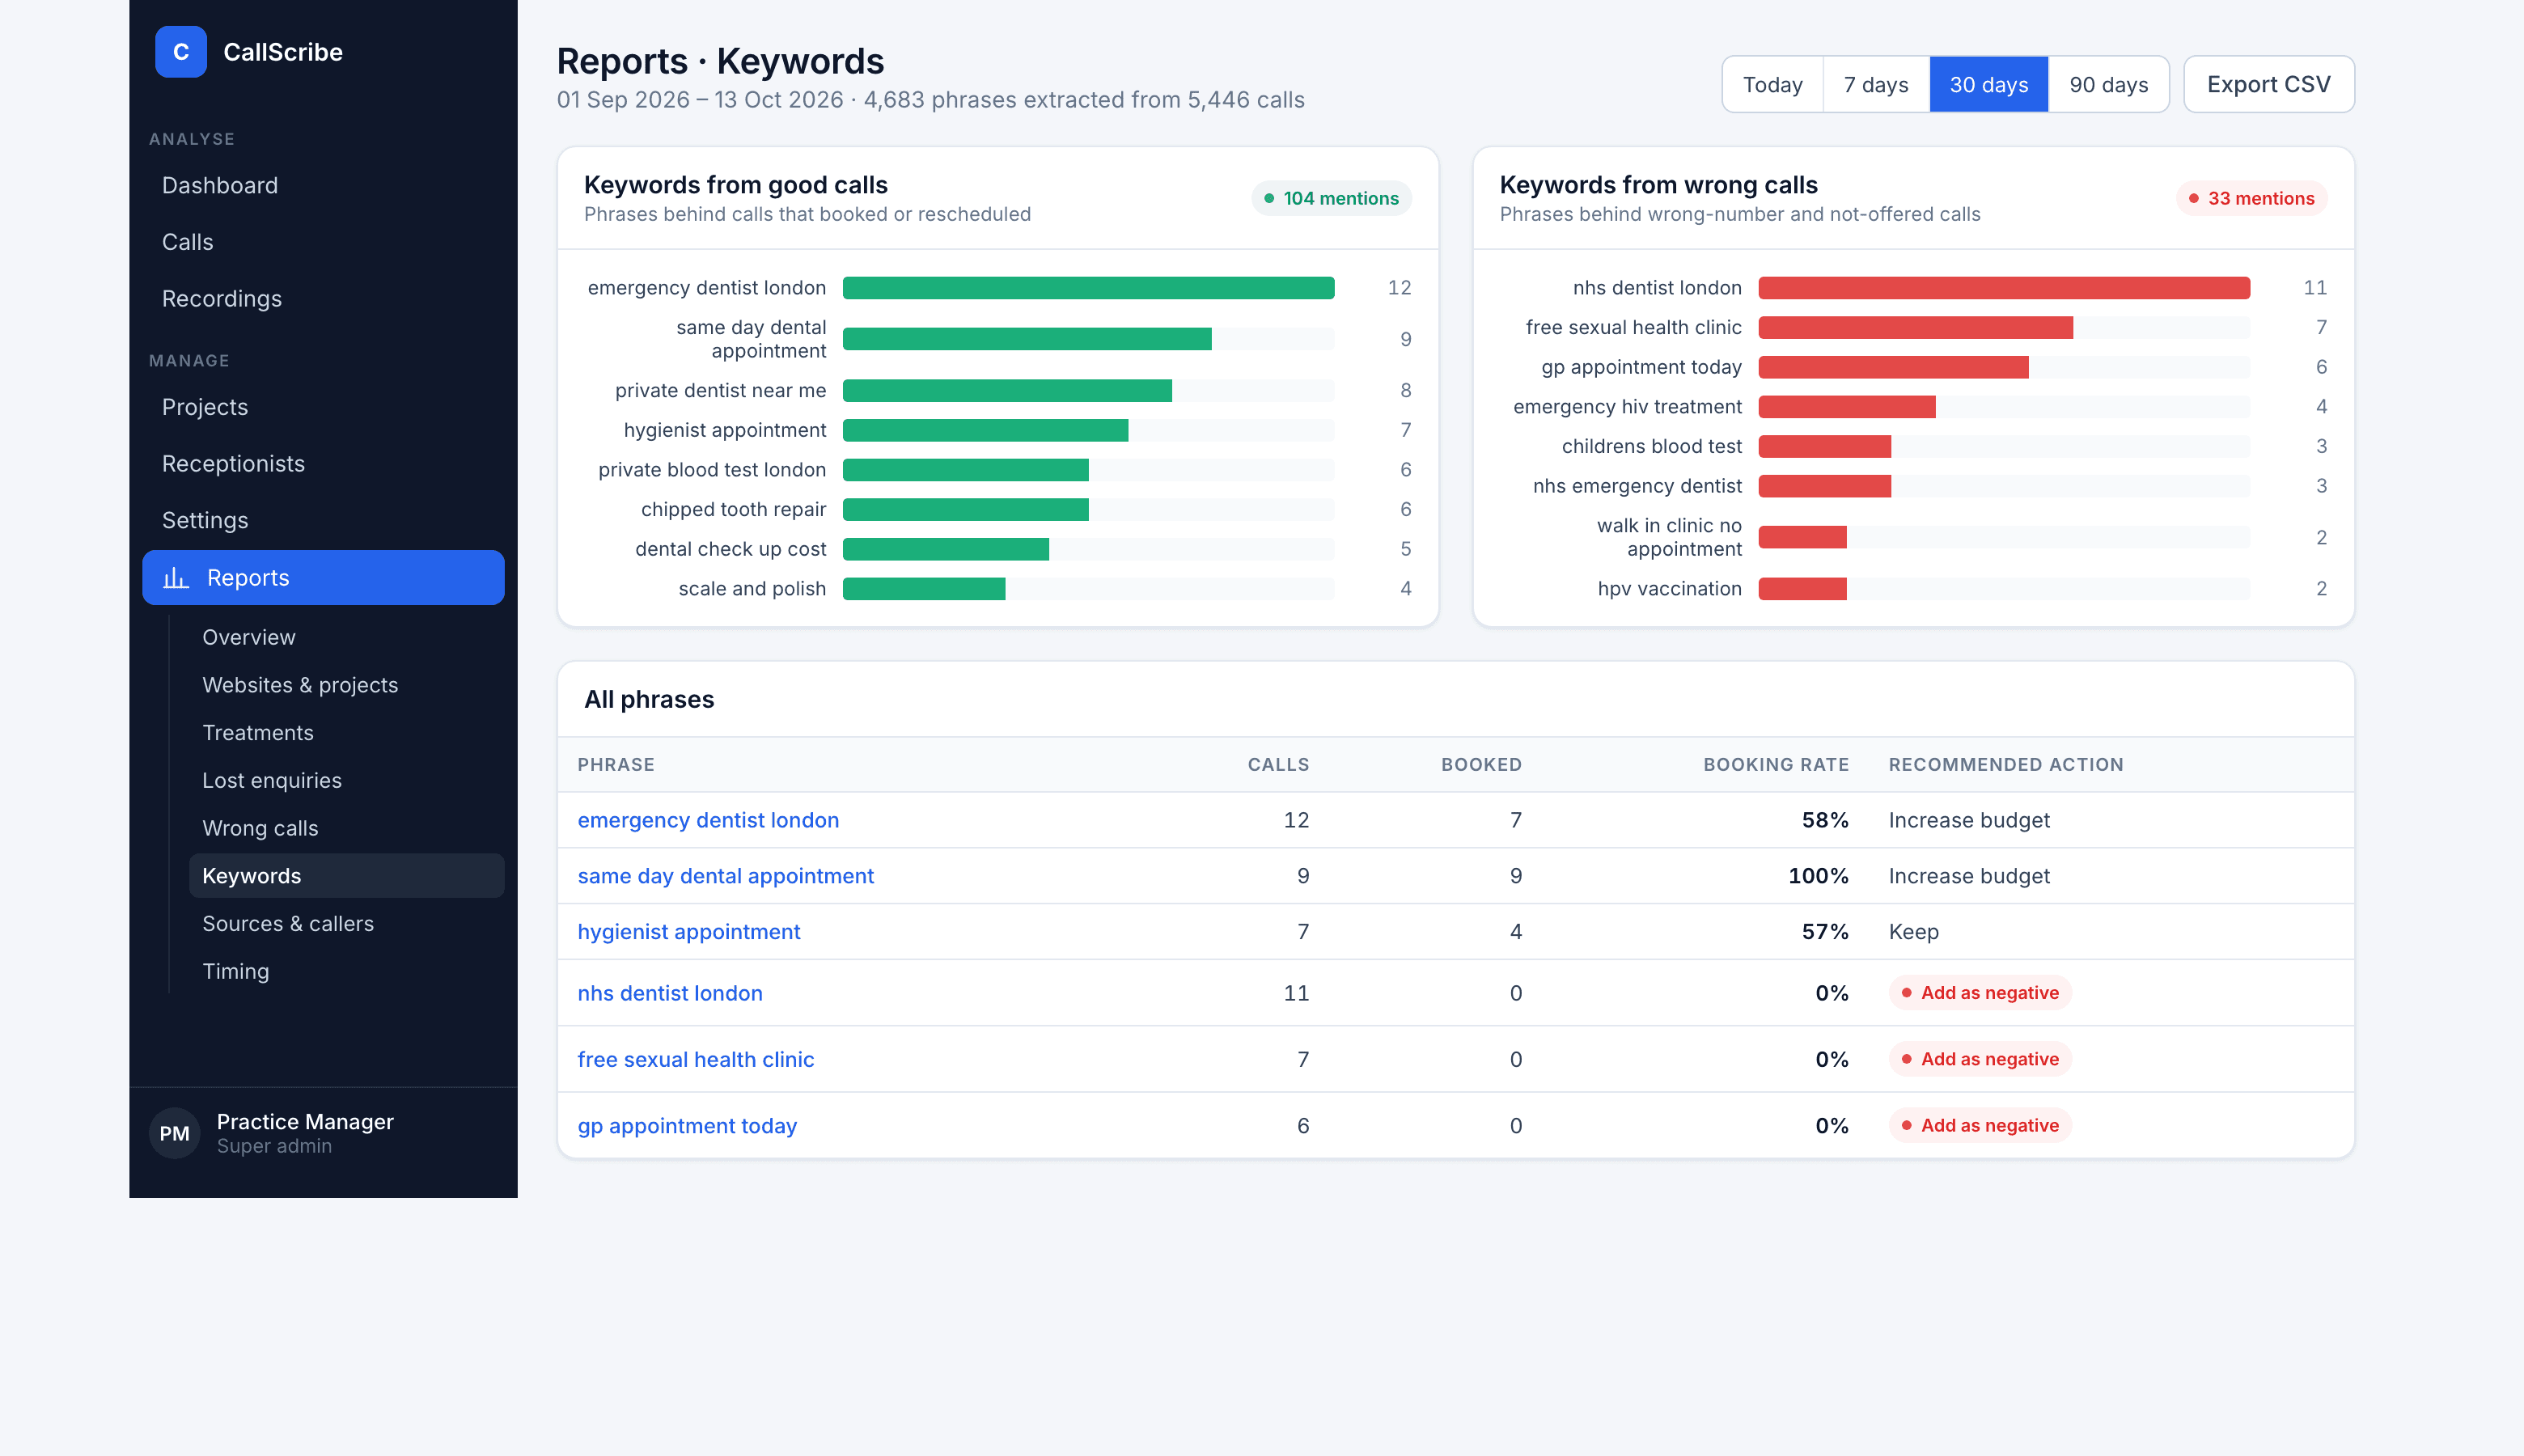Click the red bar for emergency hiv treatment
Screen dimensions: 2524x1456
[x=1847, y=407]
